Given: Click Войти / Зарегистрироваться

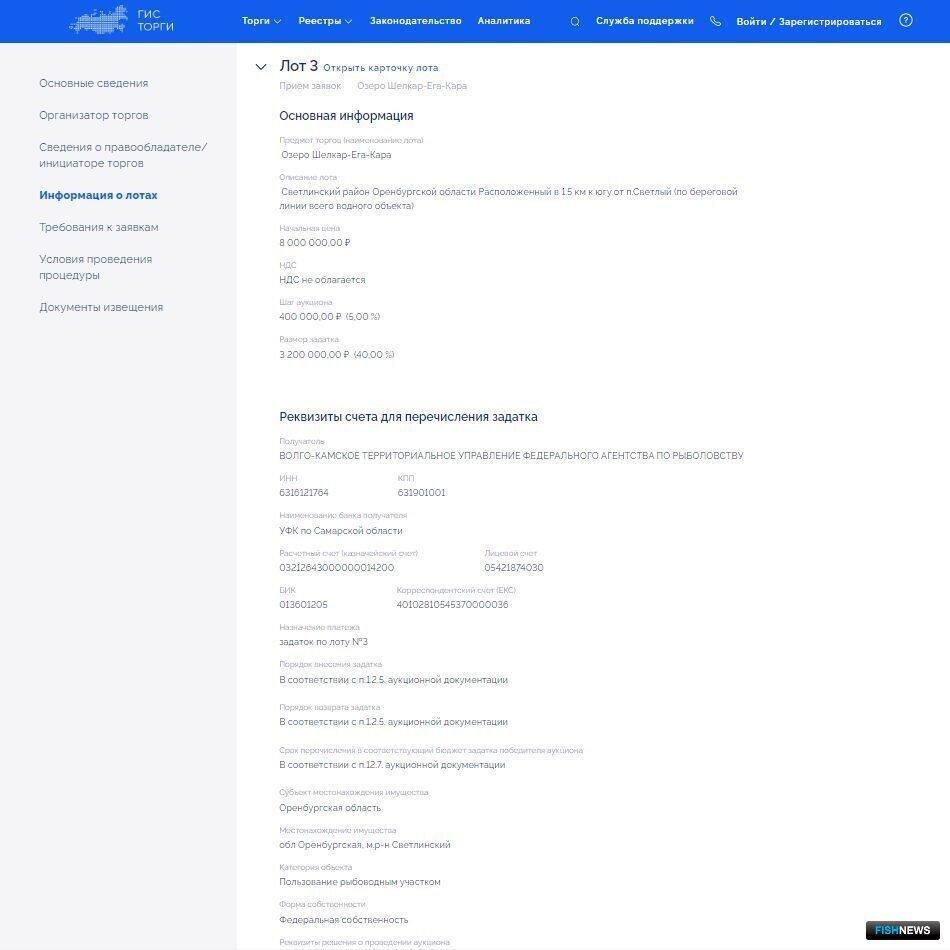Looking at the screenshot, I should point(808,21).
